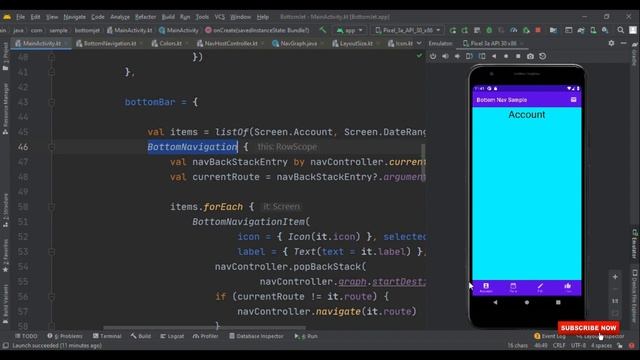Open the TODO tool window
Image resolution: width=640 pixels, height=360 pixels.
[26, 336]
